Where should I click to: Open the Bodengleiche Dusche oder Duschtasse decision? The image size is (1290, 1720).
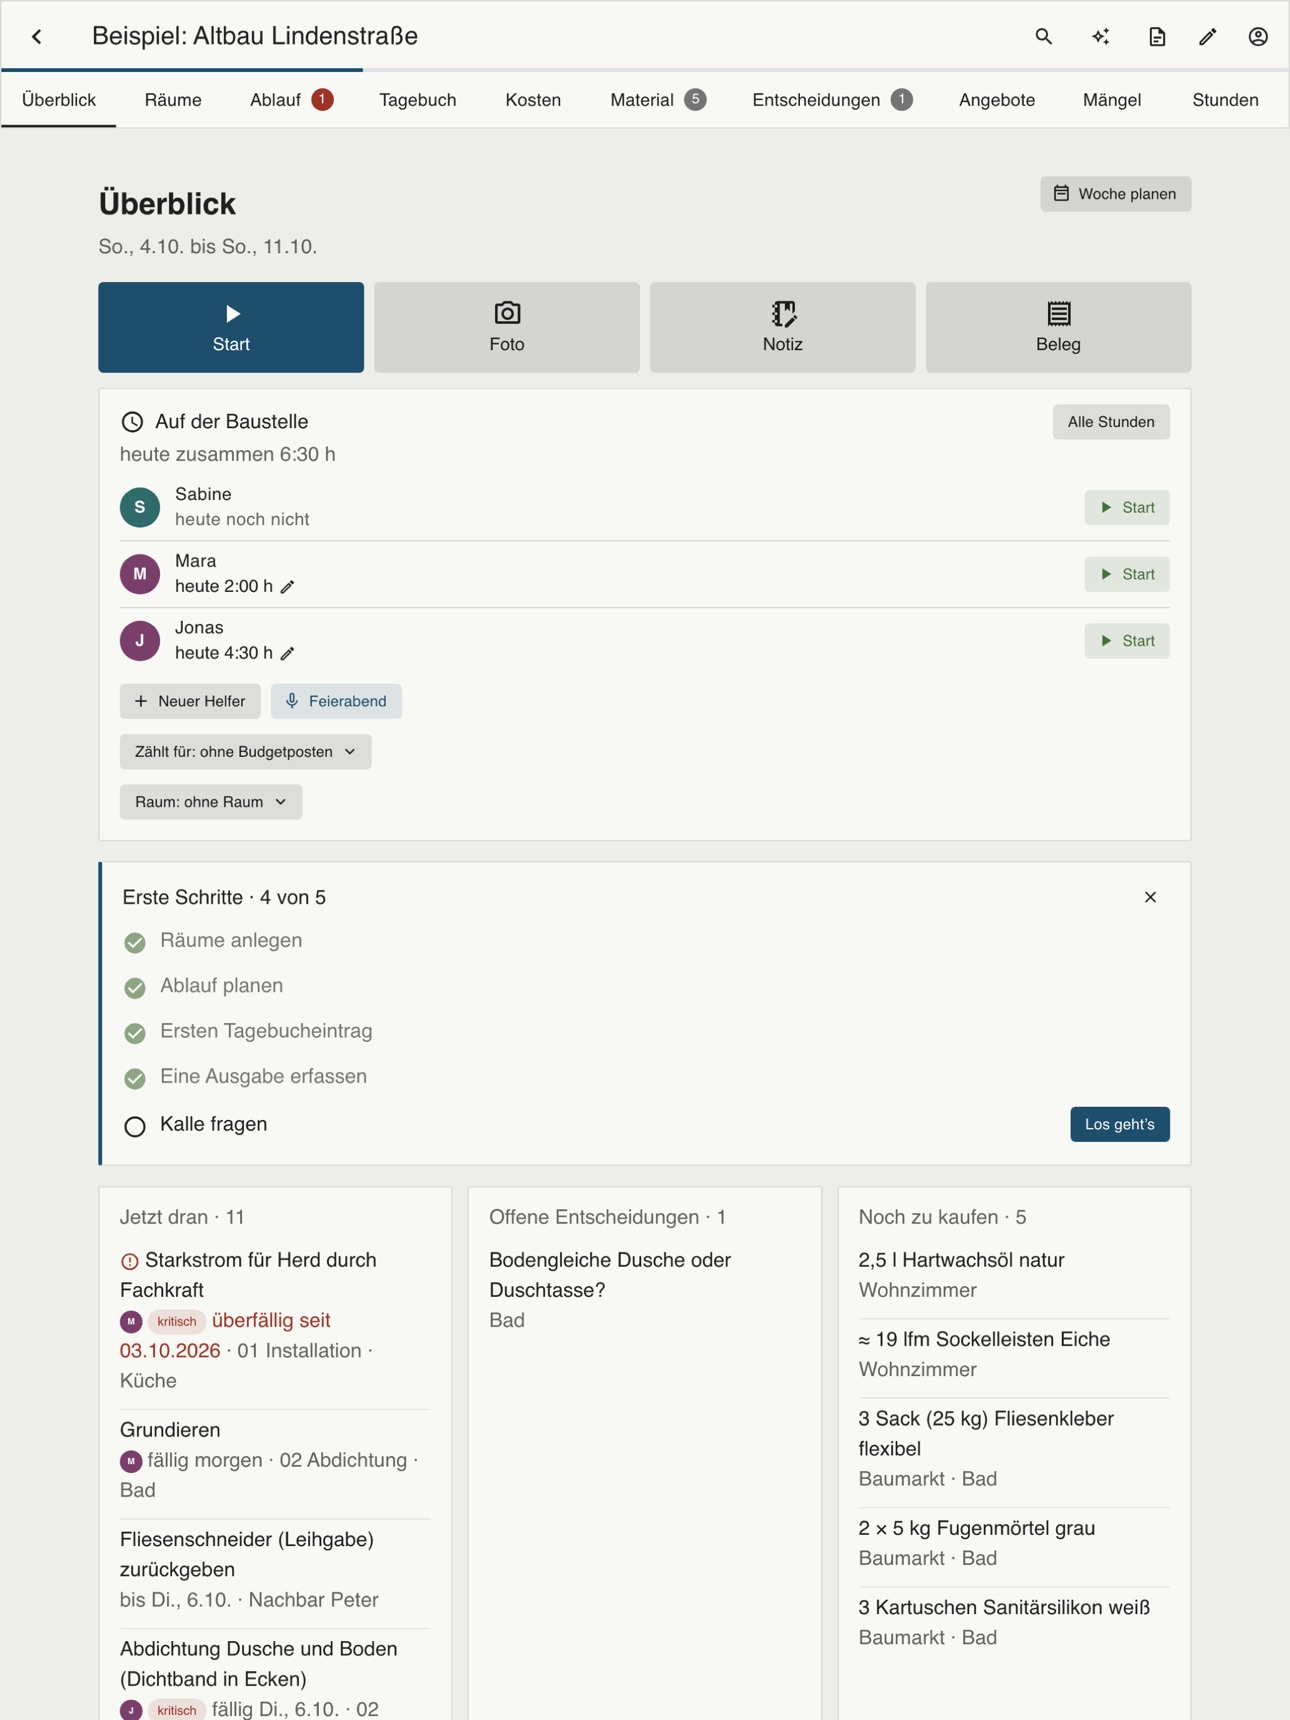(x=645, y=1290)
